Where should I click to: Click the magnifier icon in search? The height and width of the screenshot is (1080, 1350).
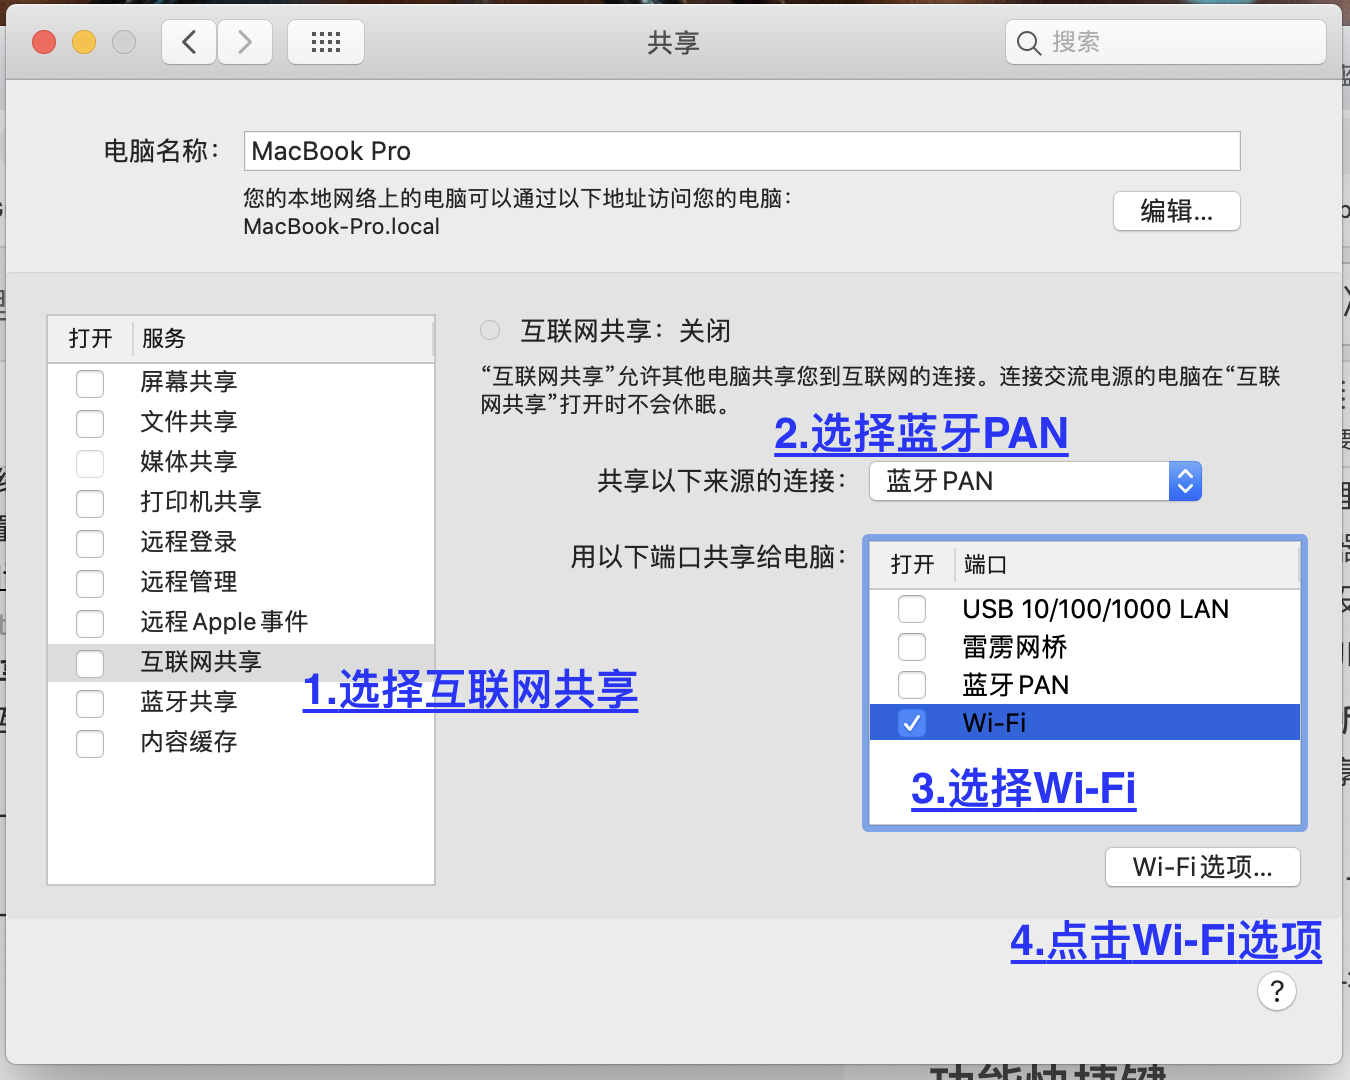tap(1029, 42)
